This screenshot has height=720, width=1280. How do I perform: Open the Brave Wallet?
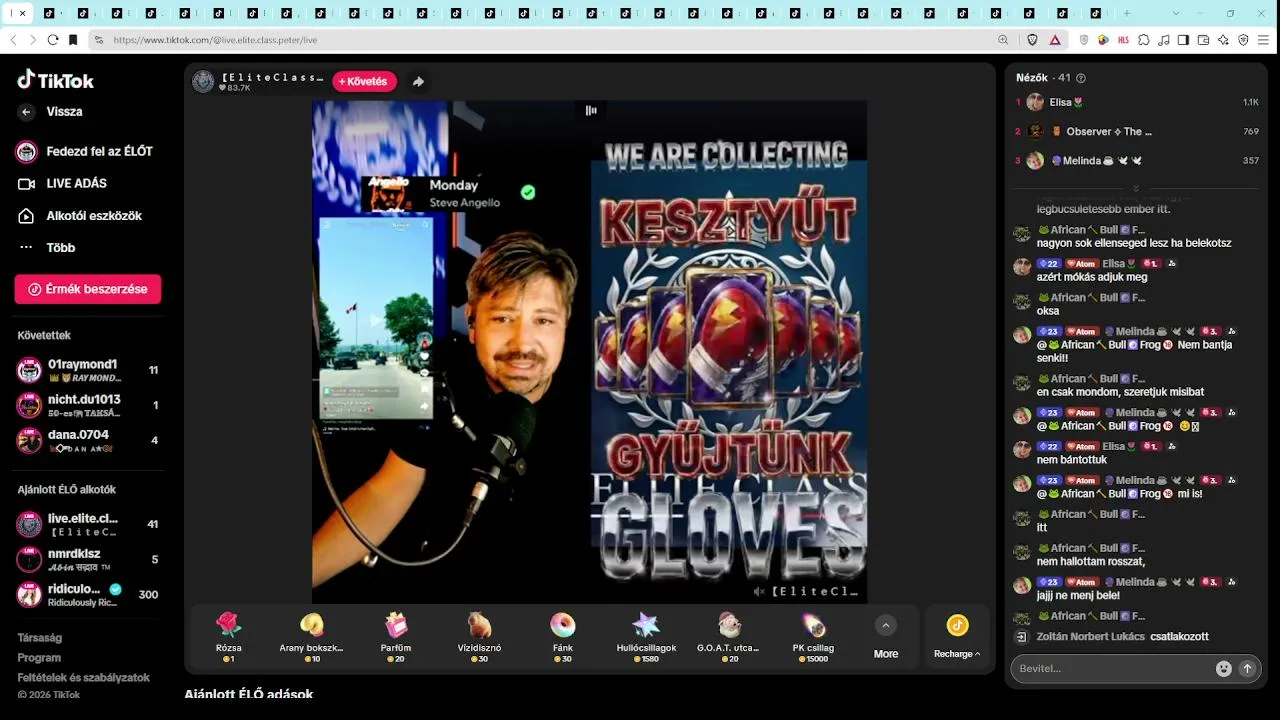[1204, 40]
